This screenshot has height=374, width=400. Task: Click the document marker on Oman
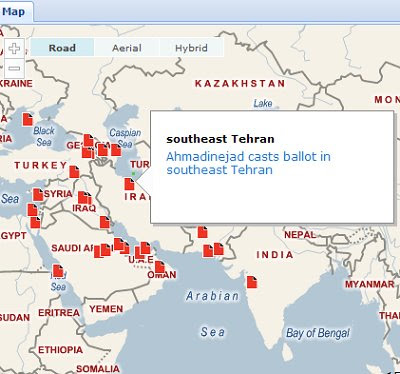point(160,267)
